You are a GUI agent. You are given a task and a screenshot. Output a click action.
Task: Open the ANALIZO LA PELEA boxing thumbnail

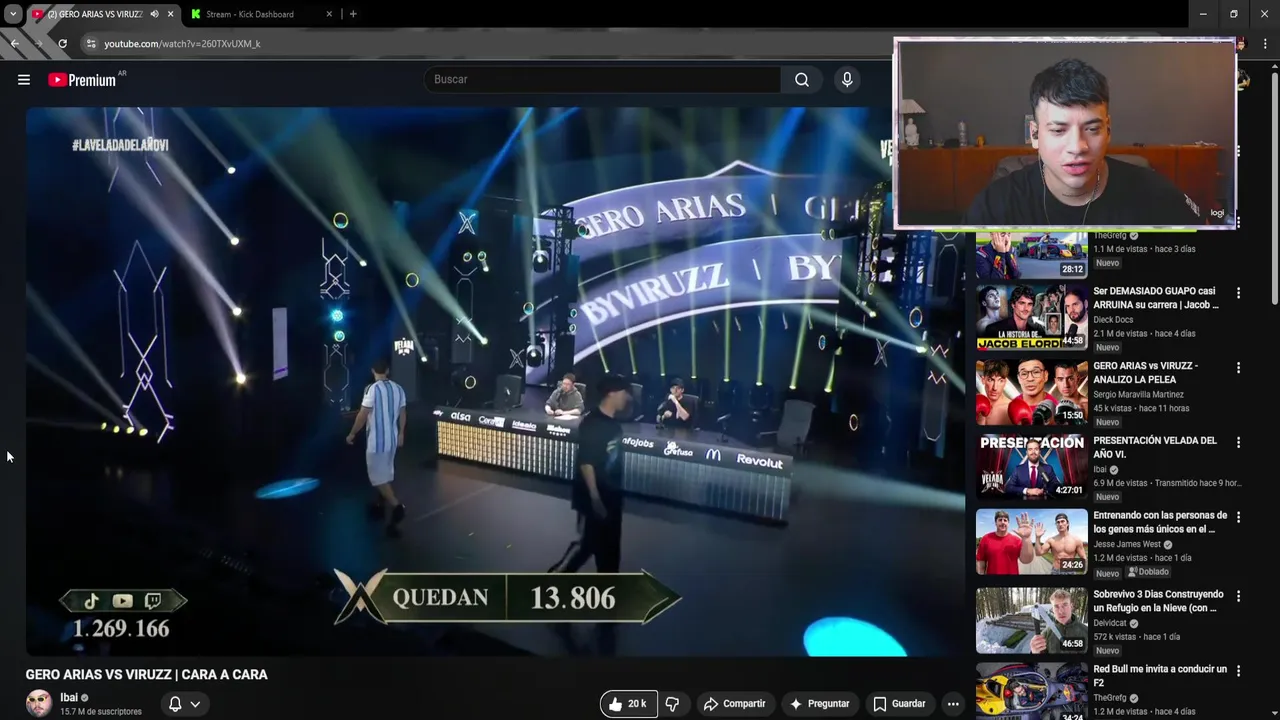[x=1031, y=392]
